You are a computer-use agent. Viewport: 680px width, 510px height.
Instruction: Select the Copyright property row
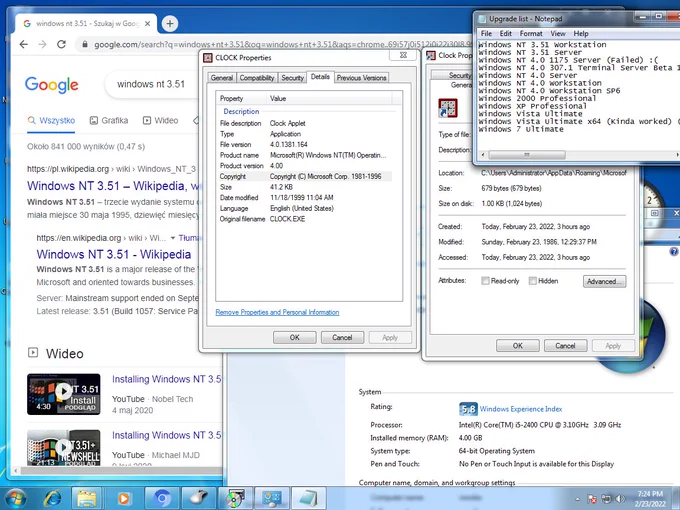[305, 177]
